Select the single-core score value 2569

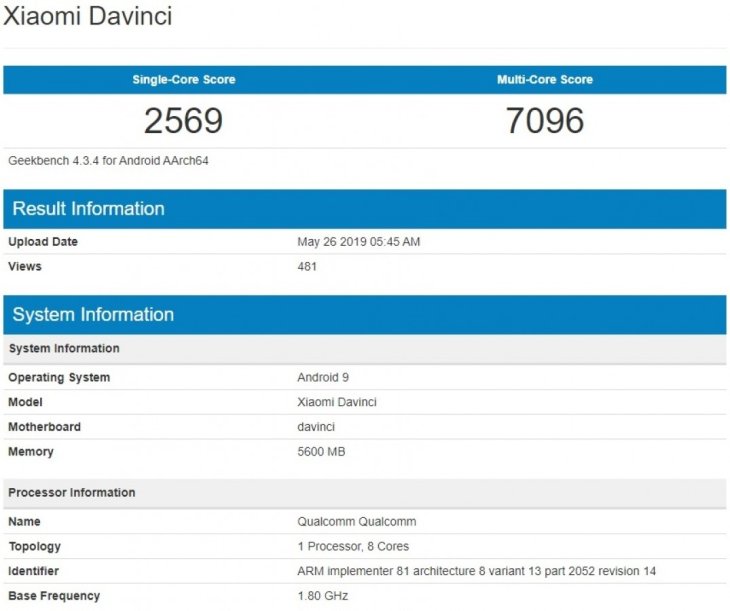click(184, 121)
